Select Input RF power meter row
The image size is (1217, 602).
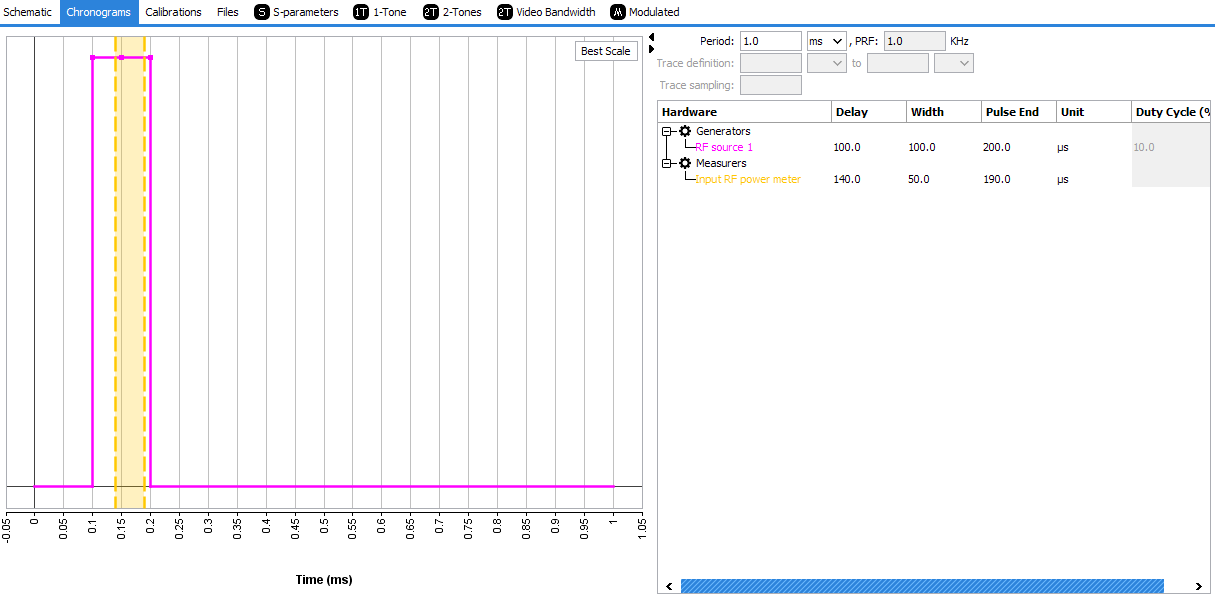748,179
